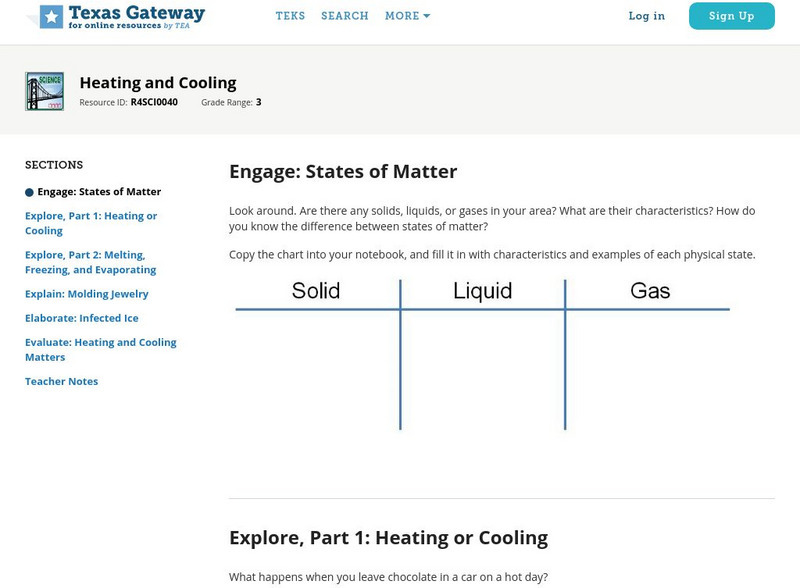
Task: Open Explore, Part 2: Melting, Freezing, and Evaporating
Action: [x=90, y=262]
